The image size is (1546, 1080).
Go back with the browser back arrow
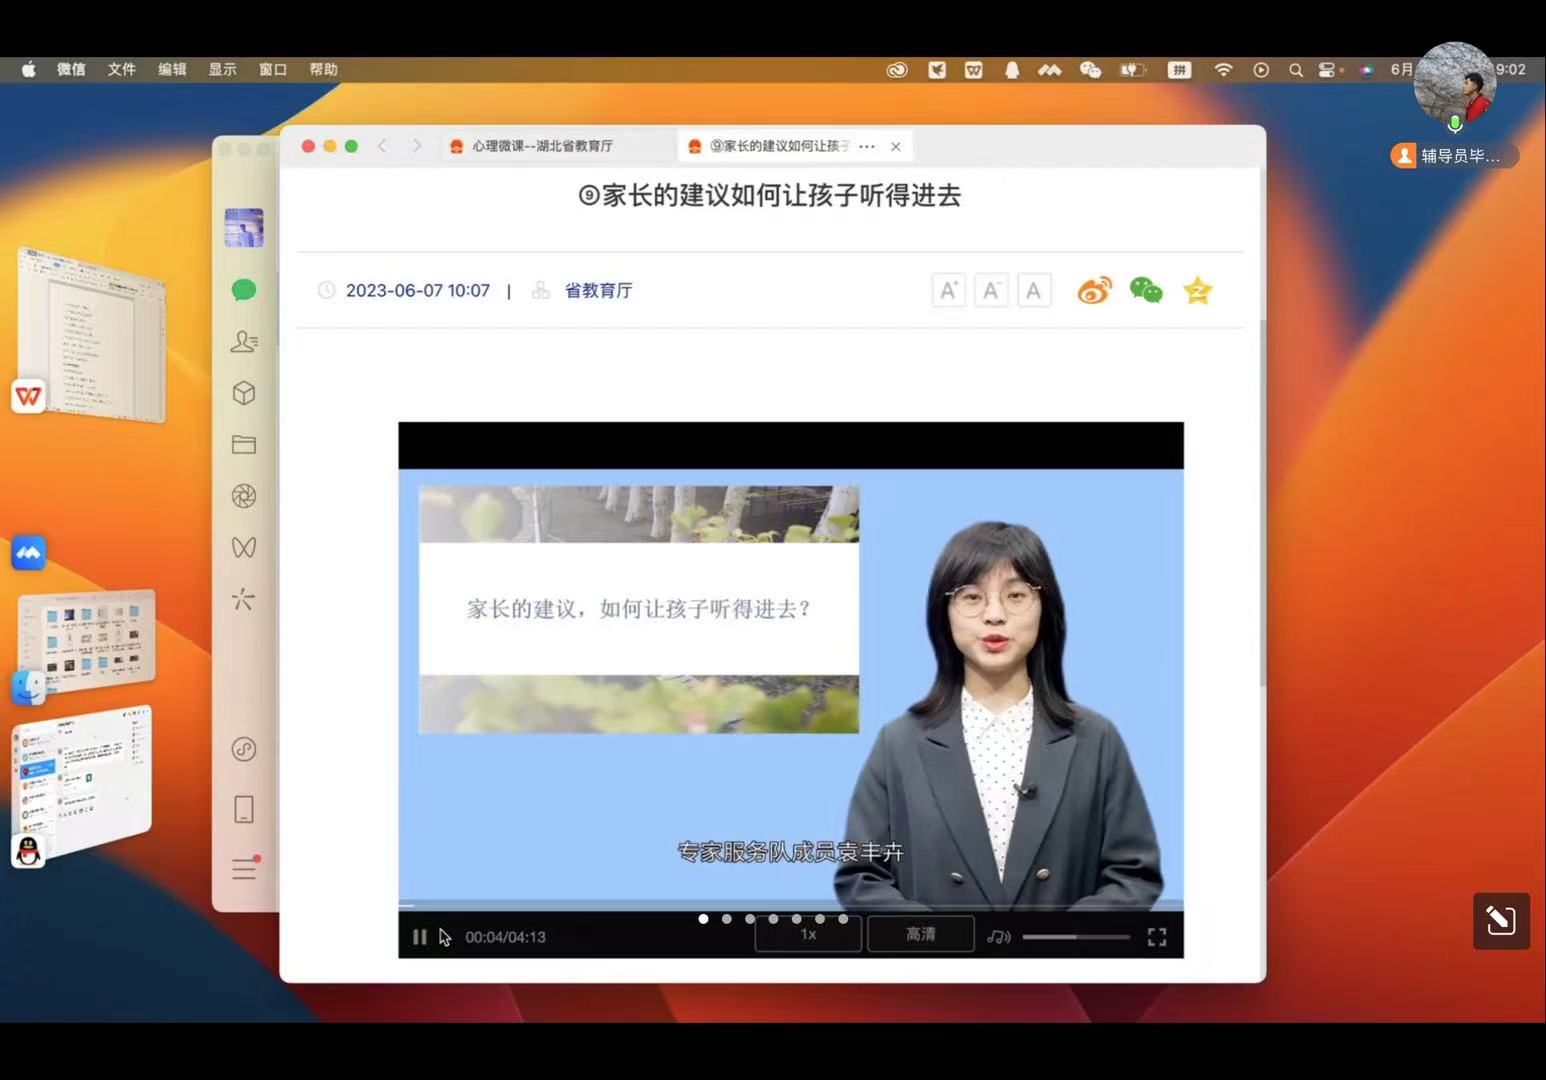coord(382,146)
